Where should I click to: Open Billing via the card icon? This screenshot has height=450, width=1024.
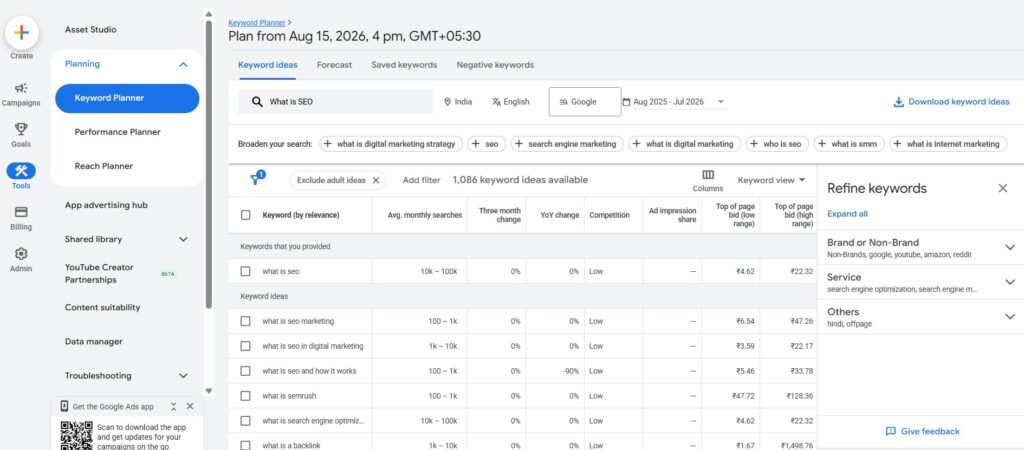click(21, 212)
